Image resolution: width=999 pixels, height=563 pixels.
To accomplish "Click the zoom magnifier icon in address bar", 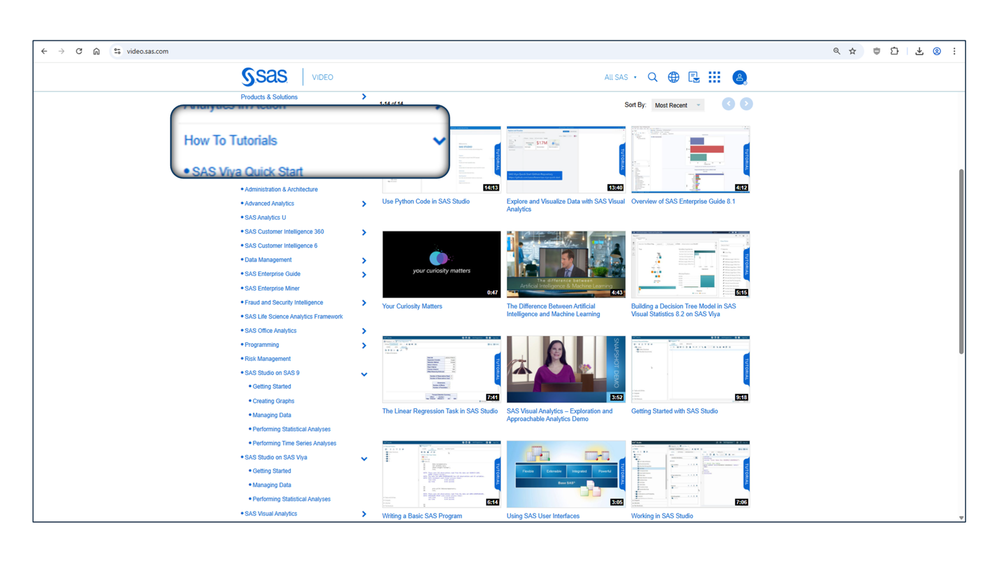I will click(837, 52).
